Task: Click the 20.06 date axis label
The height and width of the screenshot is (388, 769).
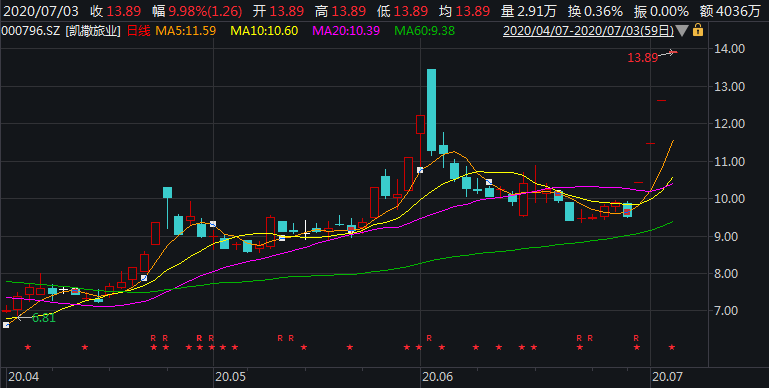Action: coord(438,377)
